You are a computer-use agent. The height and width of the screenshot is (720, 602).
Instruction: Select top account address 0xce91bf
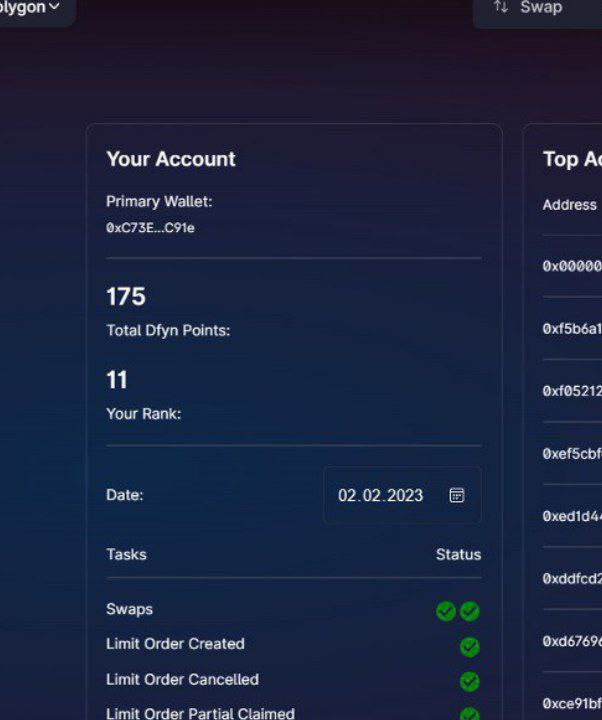point(572,703)
